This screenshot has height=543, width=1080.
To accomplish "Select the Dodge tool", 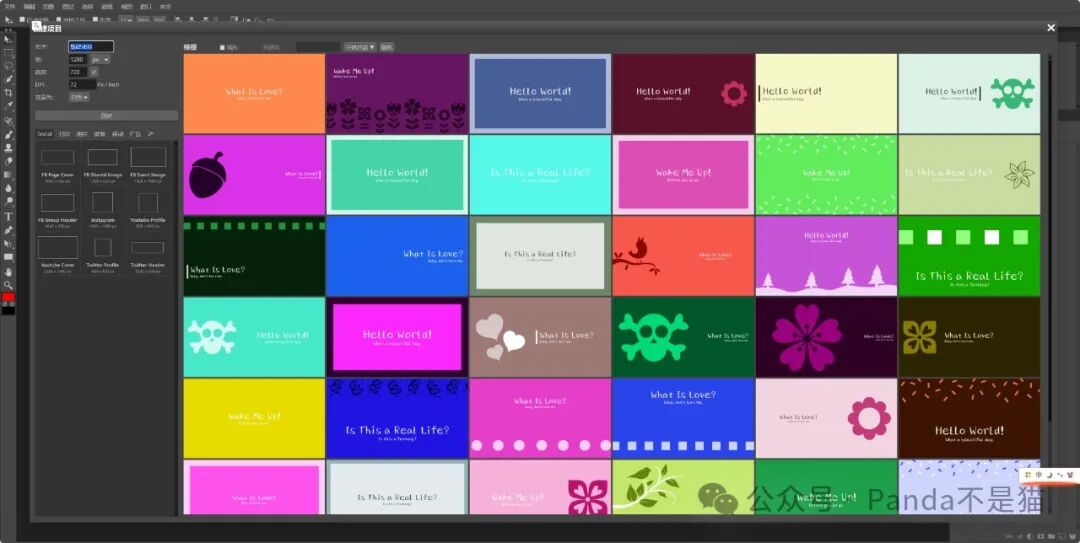I will 8,202.
